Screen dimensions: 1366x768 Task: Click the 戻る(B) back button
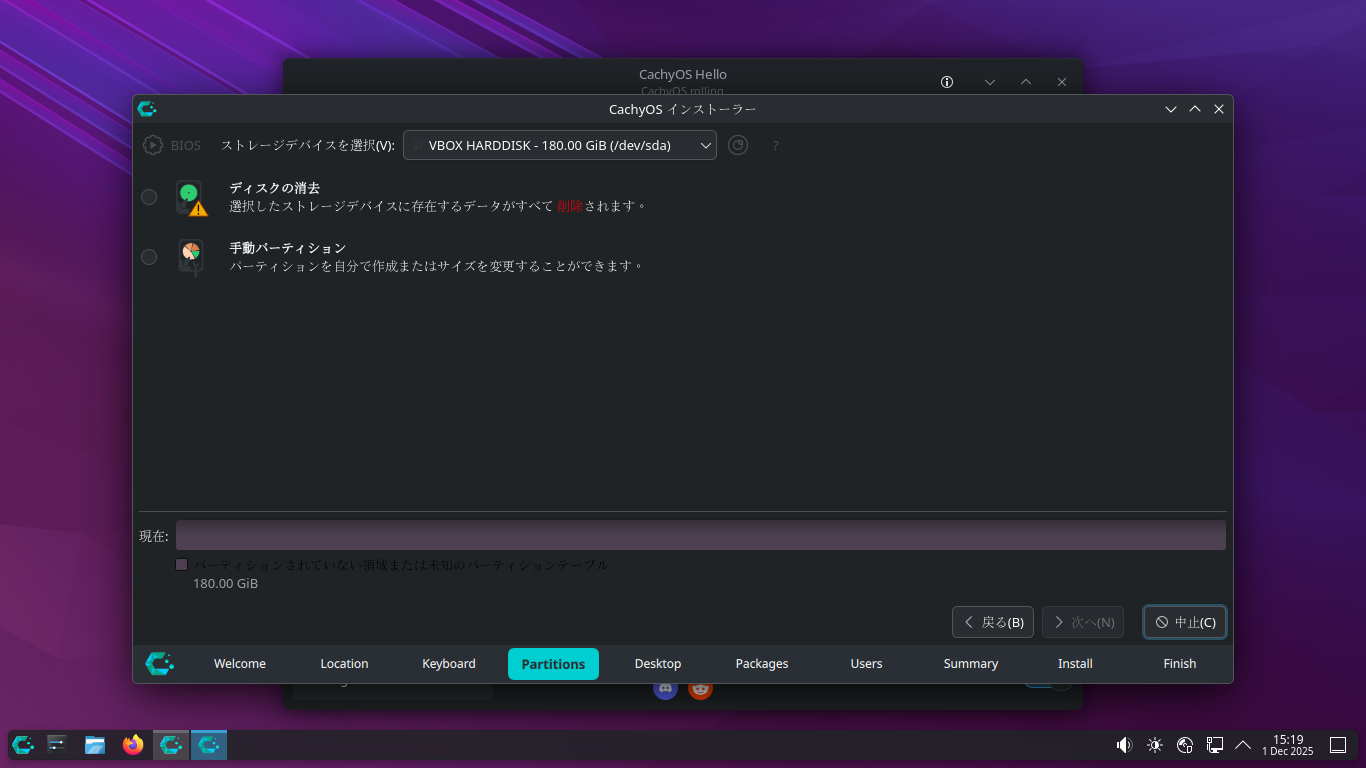[993, 622]
